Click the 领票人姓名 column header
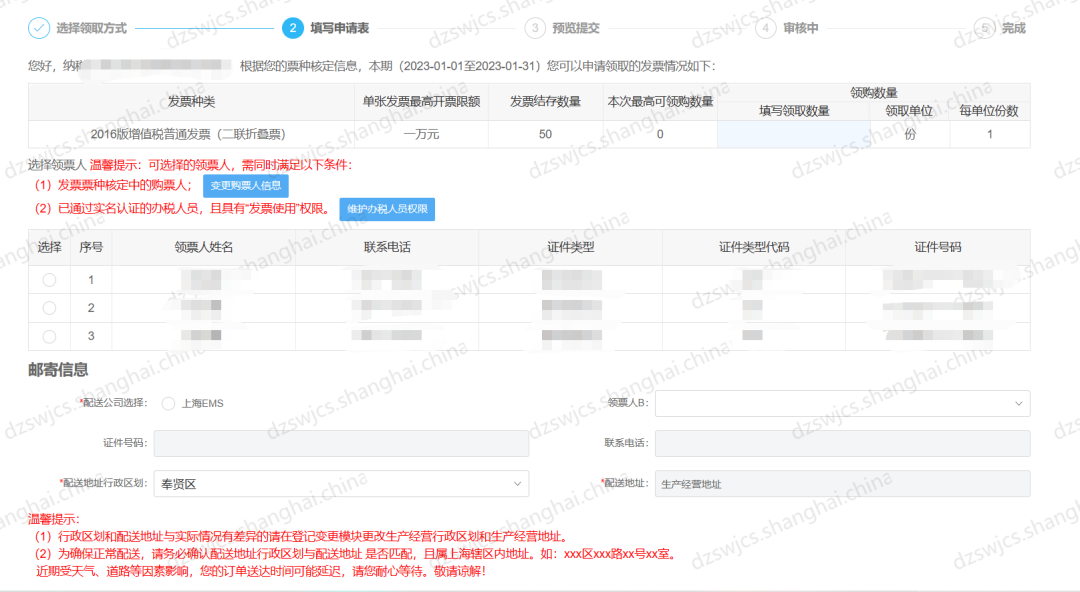Image resolution: width=1080 pixels, height=592 pixels. [204, 247]
